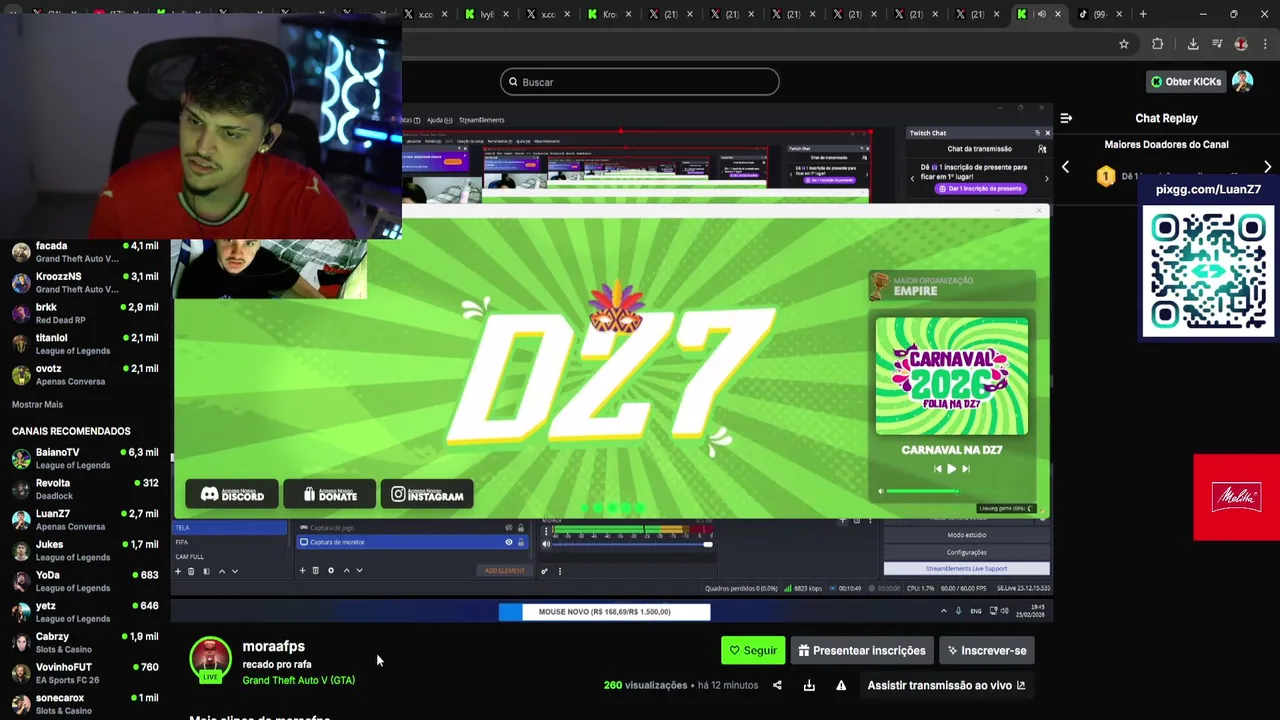This screenshot has height=720, width=1280.
Task: Open a new browser tab
Action: point(1143,14)
